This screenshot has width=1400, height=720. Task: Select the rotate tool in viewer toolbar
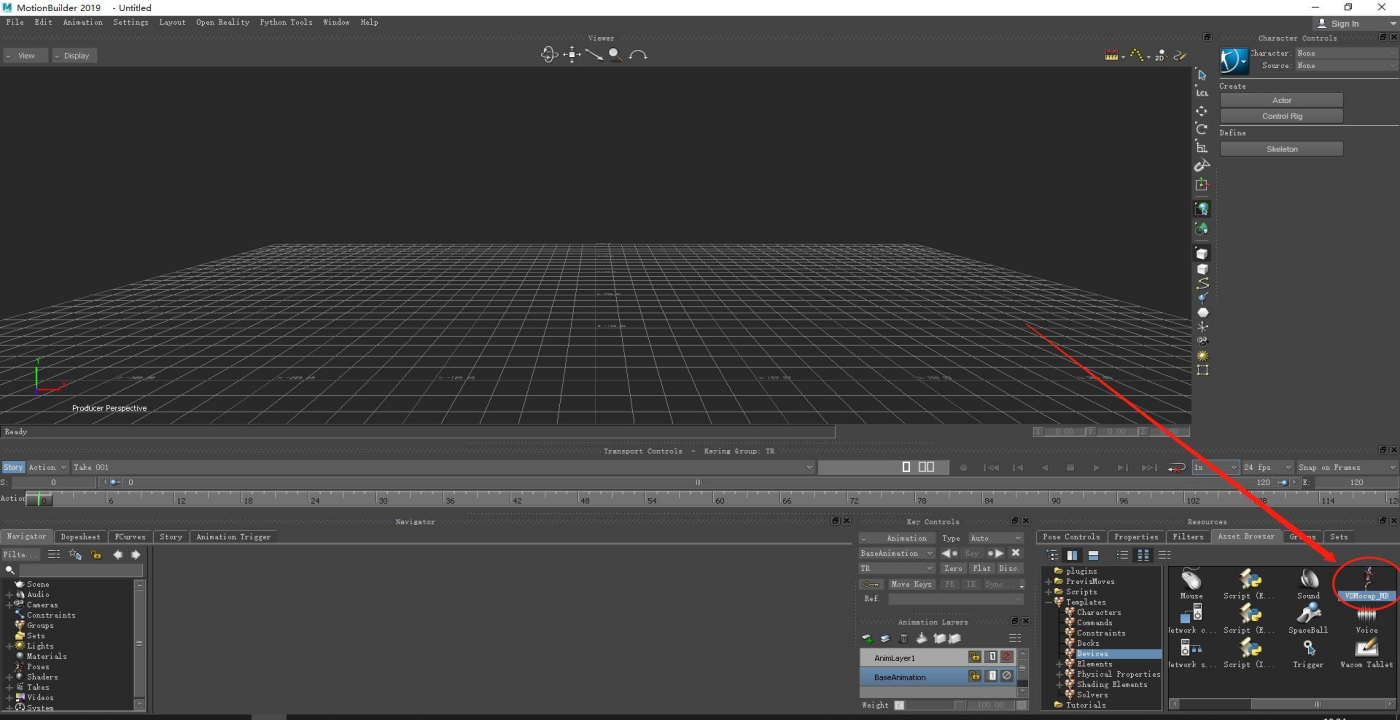coord(1202,129)
